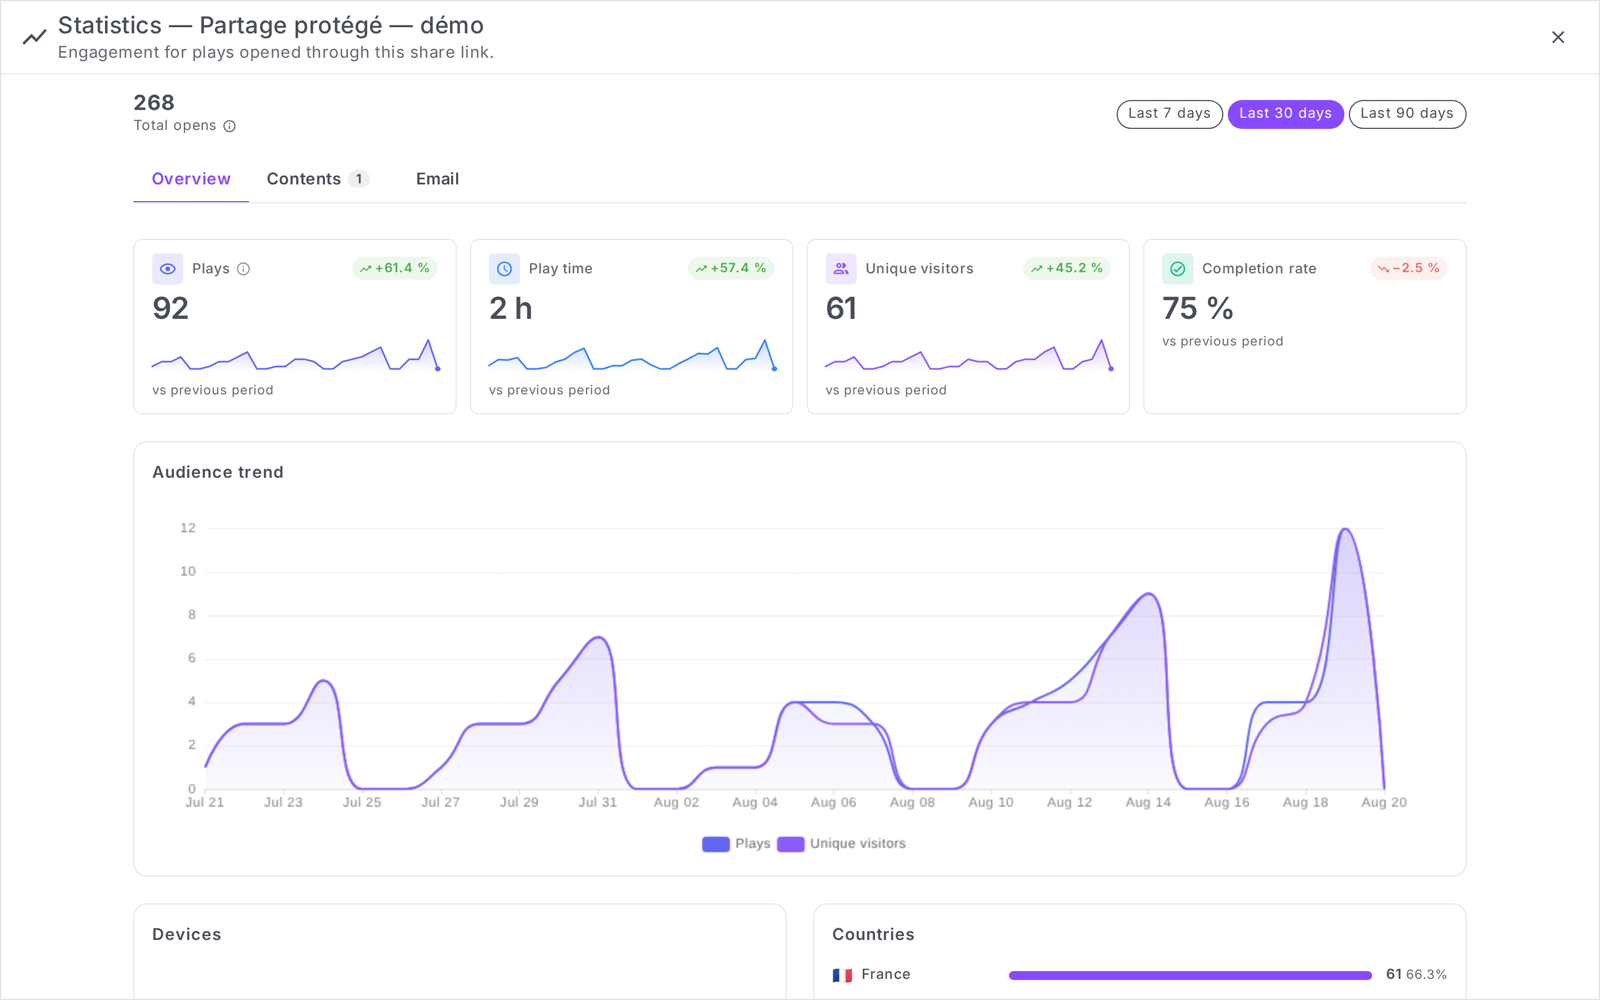Open the Contents tab

click(x=317, y=179)
